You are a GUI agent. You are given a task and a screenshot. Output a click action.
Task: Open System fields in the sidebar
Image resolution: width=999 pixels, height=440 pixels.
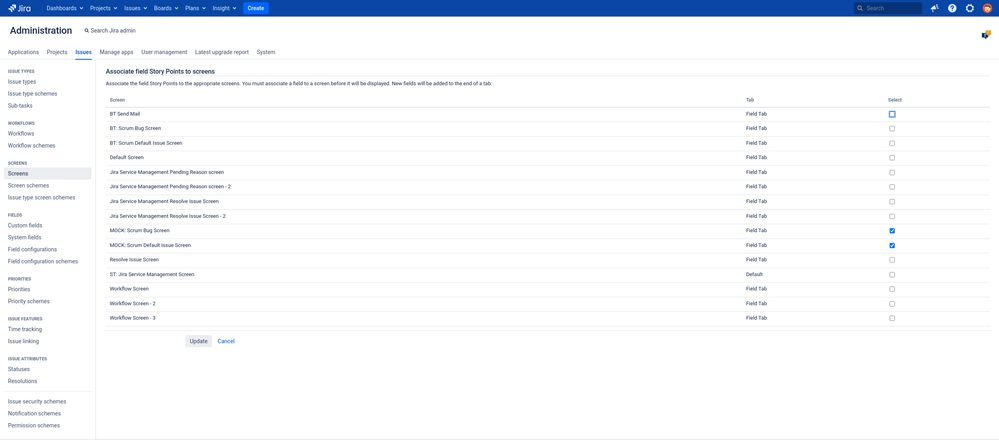coord(25,238)
